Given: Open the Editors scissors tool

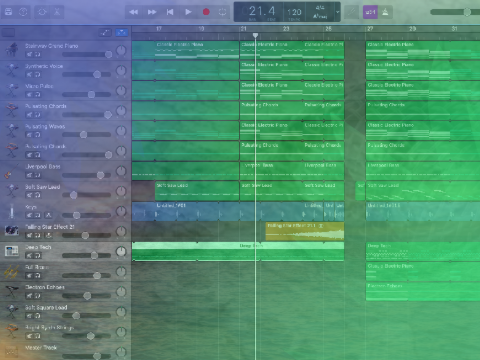Looking at the screenshot, I should 57,12.
